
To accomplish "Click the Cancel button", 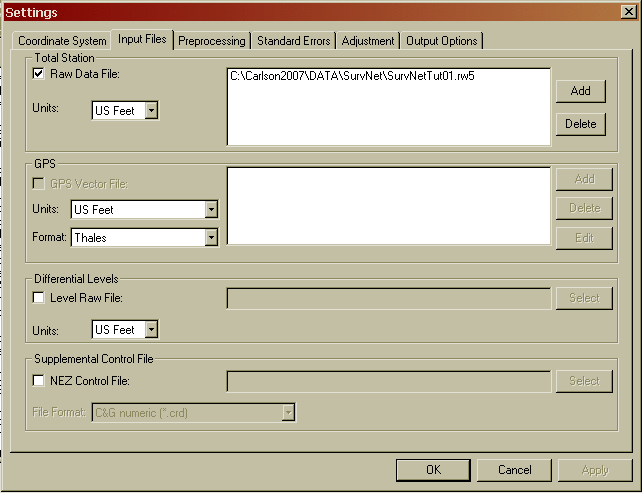I will point(514,470).
